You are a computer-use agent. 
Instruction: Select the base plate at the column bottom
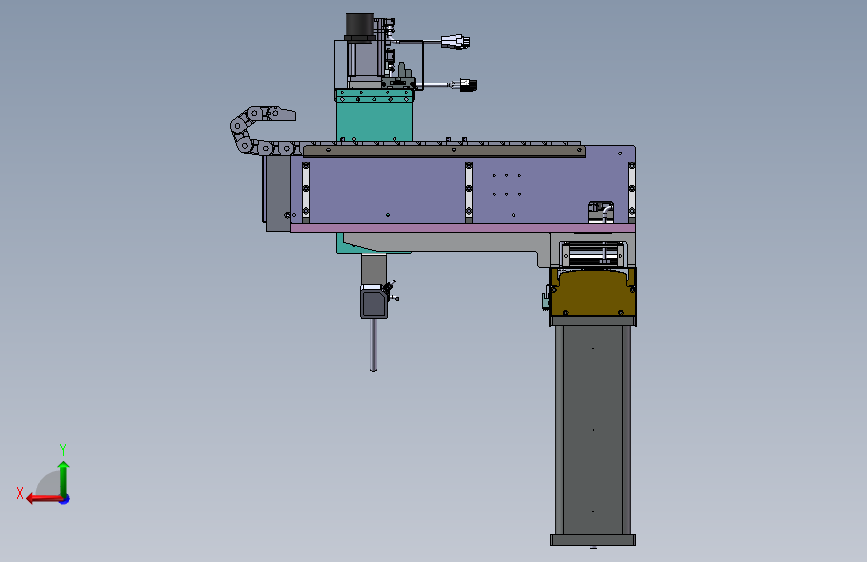[x=593, y=540]
